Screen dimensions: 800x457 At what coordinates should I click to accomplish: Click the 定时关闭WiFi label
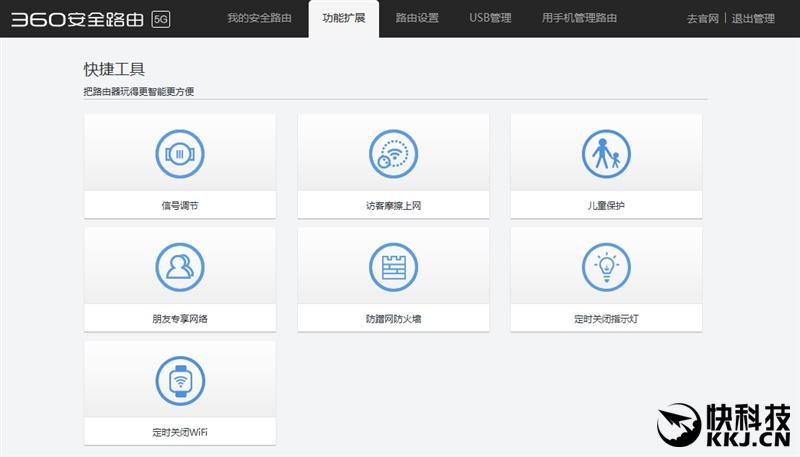tap(180, 432)
